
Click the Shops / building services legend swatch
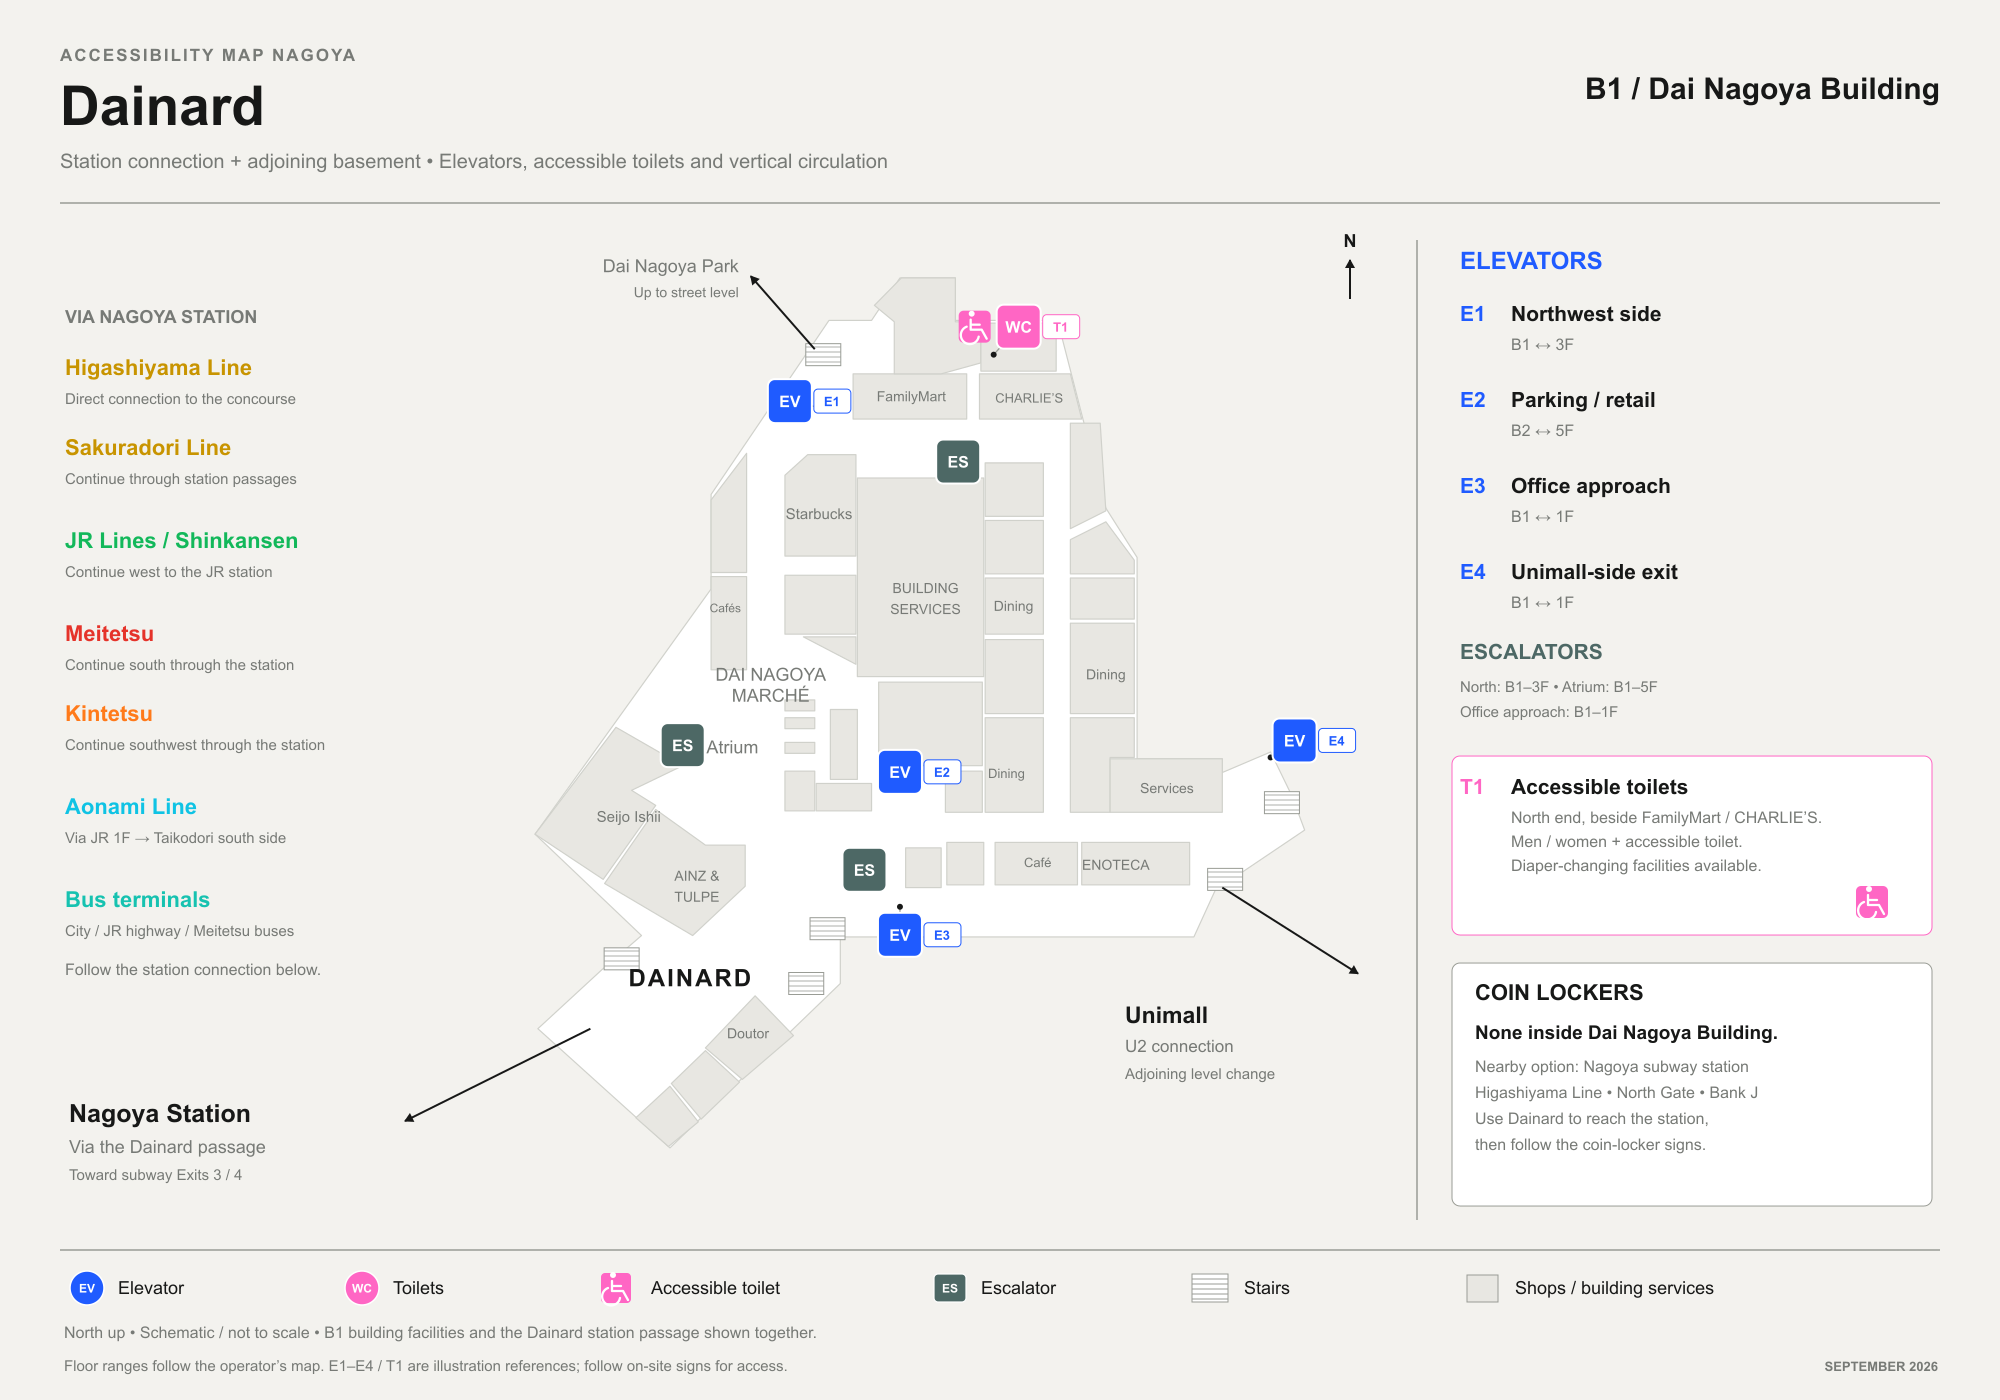[x=1482, y=1288]
